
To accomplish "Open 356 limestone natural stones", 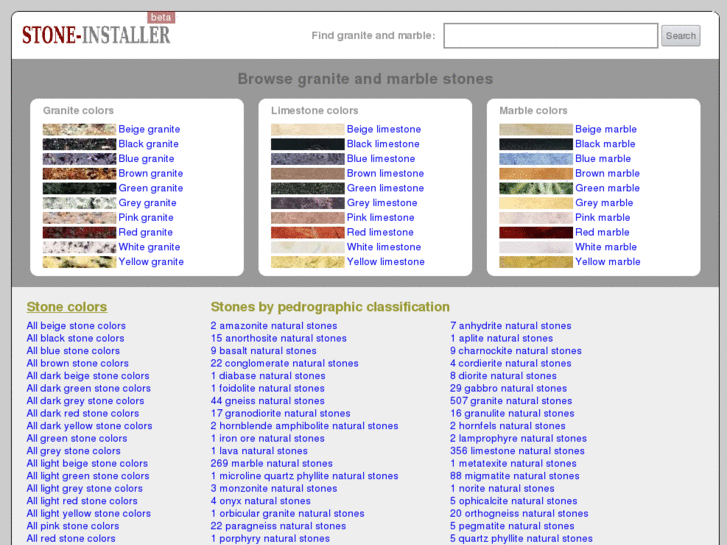I will (517, 451).
